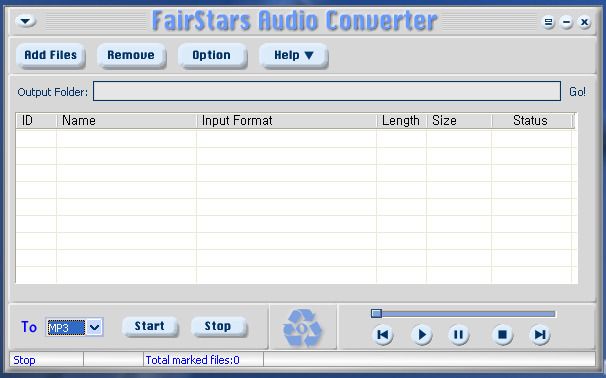Viewport: 606px width, 378px height.
Task: Skip to the next track
Action: point(540,335)
